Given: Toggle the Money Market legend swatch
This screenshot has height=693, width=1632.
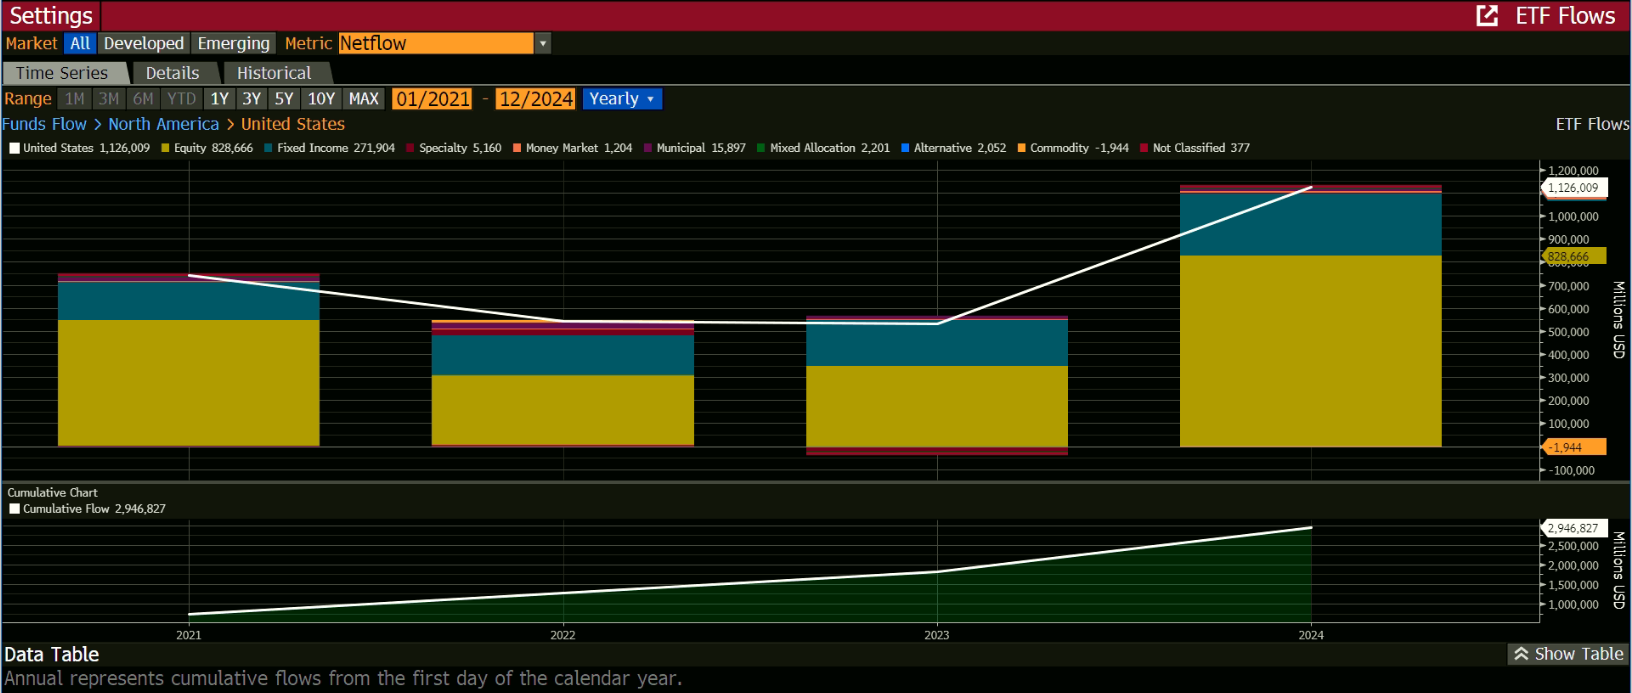Looking at the screenshot, I should pos(517,148).
